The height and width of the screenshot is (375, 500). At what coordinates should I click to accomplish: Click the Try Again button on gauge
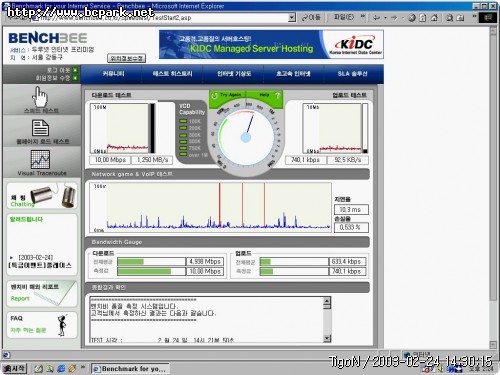click(227, 95)
